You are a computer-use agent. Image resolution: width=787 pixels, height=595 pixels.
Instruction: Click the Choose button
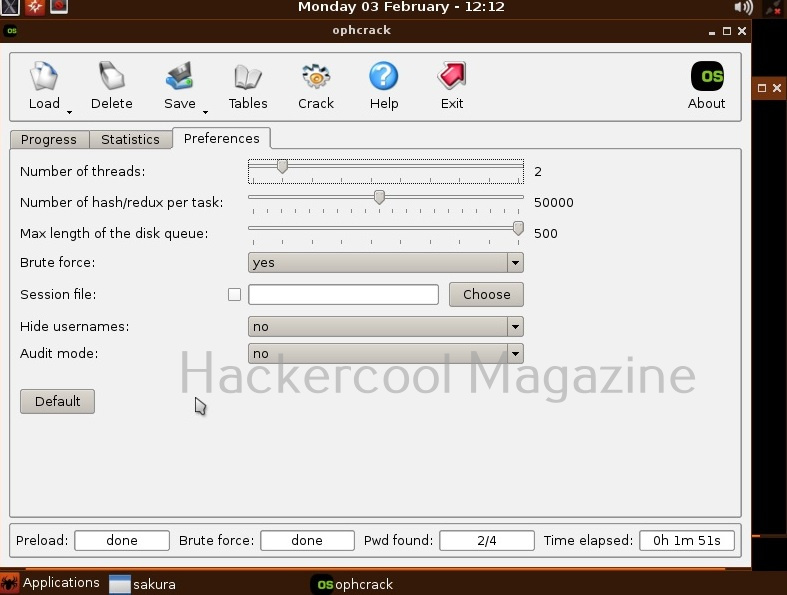point(486,294)
